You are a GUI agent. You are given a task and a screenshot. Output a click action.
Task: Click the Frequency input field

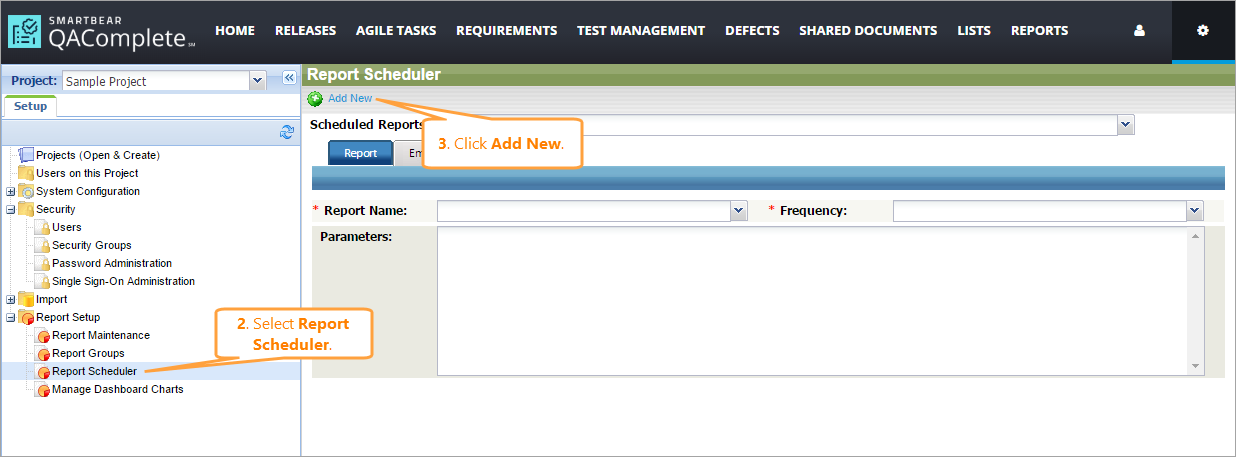(x=1040, y=210)
